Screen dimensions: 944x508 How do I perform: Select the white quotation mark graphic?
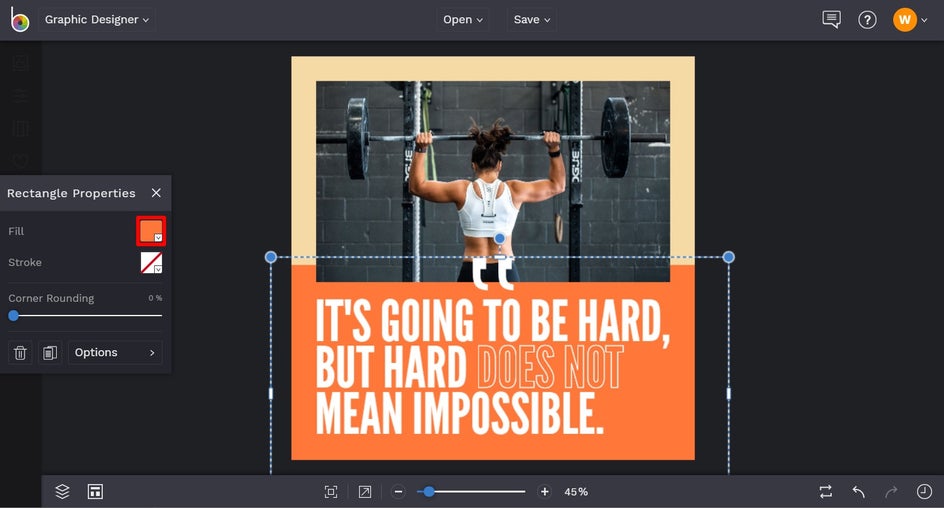(x=492, y=274)
